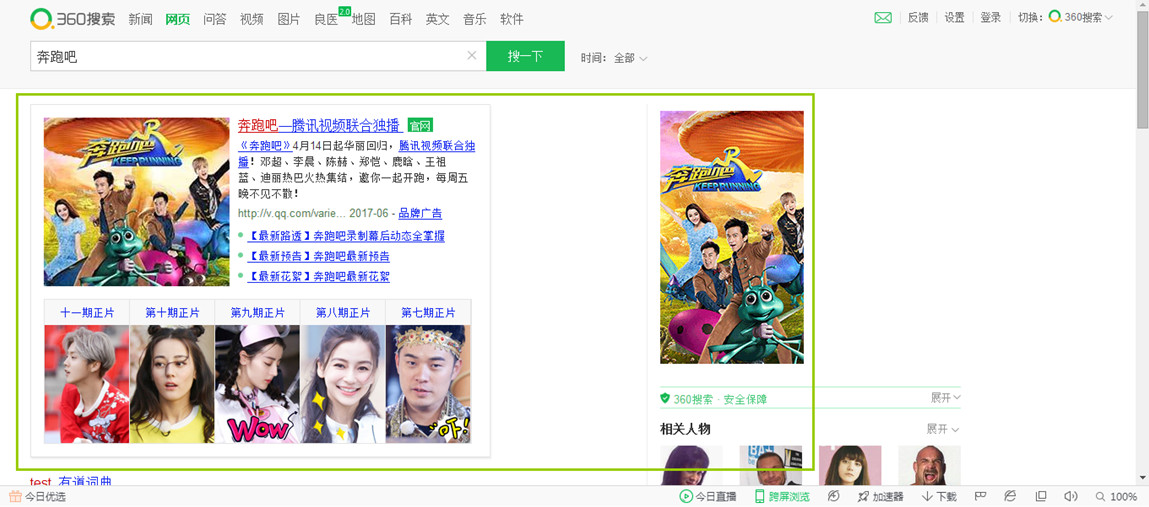This screenshot has height=507, width=1149.
Task: Click the 第九期 thumbnail with Wow sticker
Action: (257, 385)
